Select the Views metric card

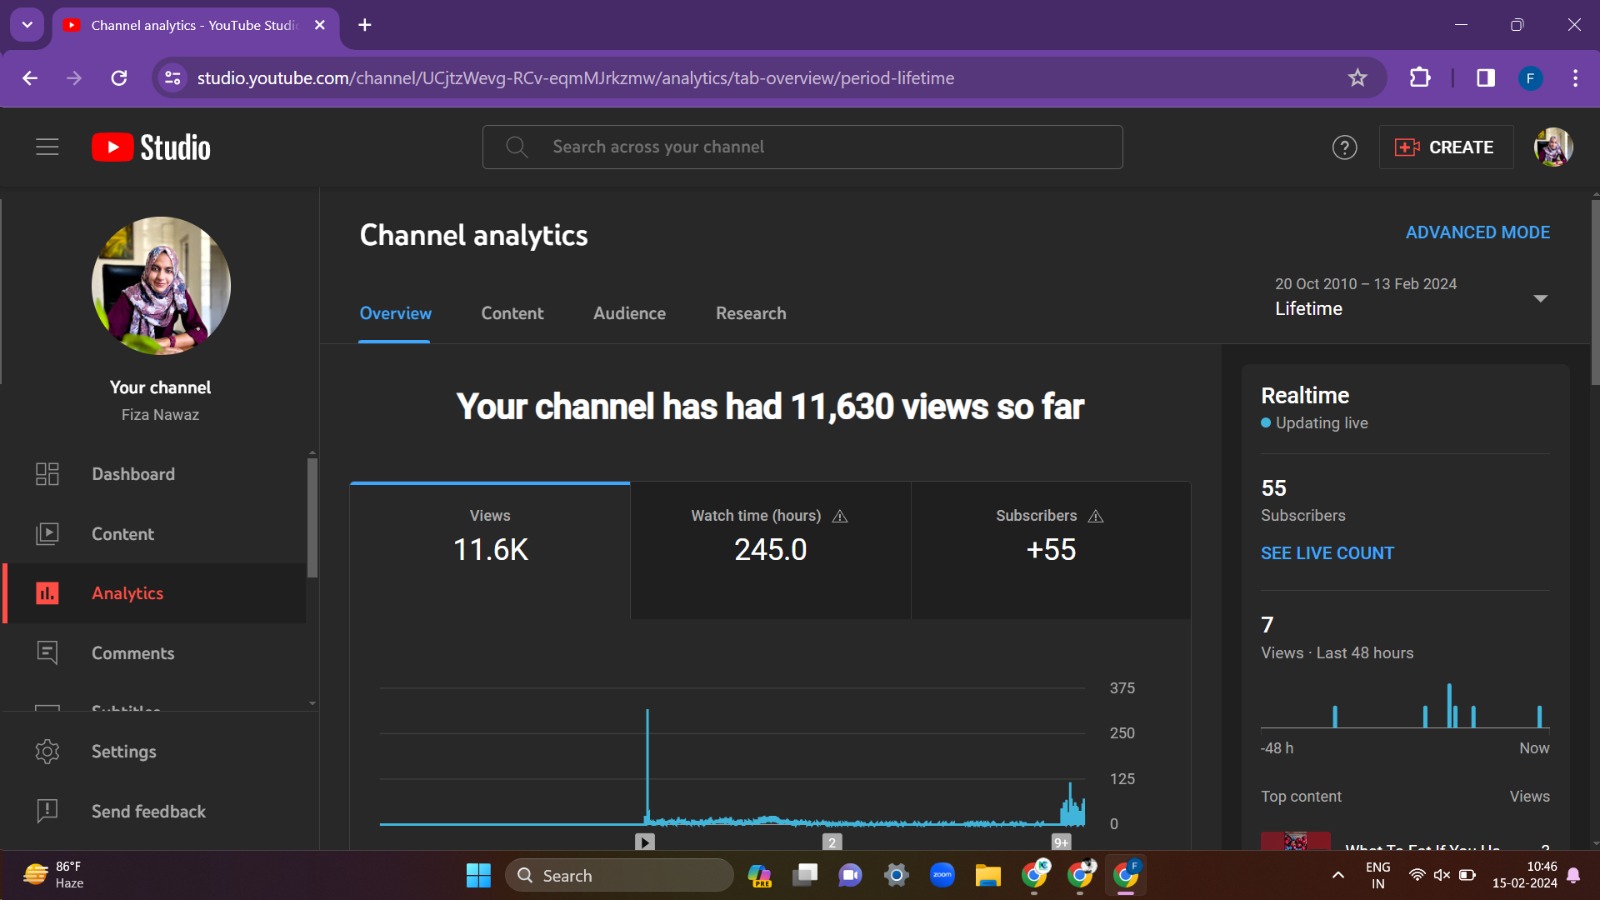[490, 551]
